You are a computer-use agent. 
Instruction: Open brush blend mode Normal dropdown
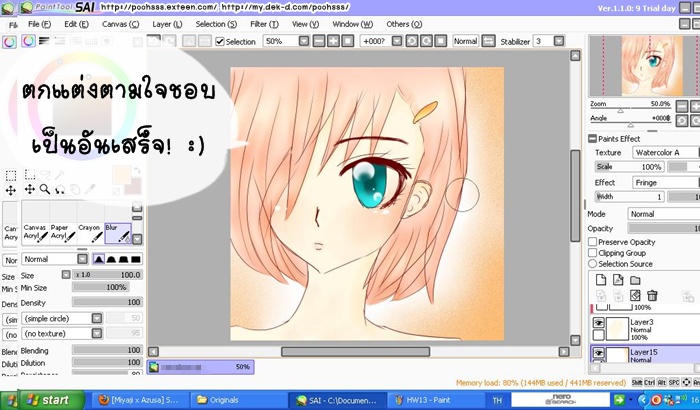83,259
